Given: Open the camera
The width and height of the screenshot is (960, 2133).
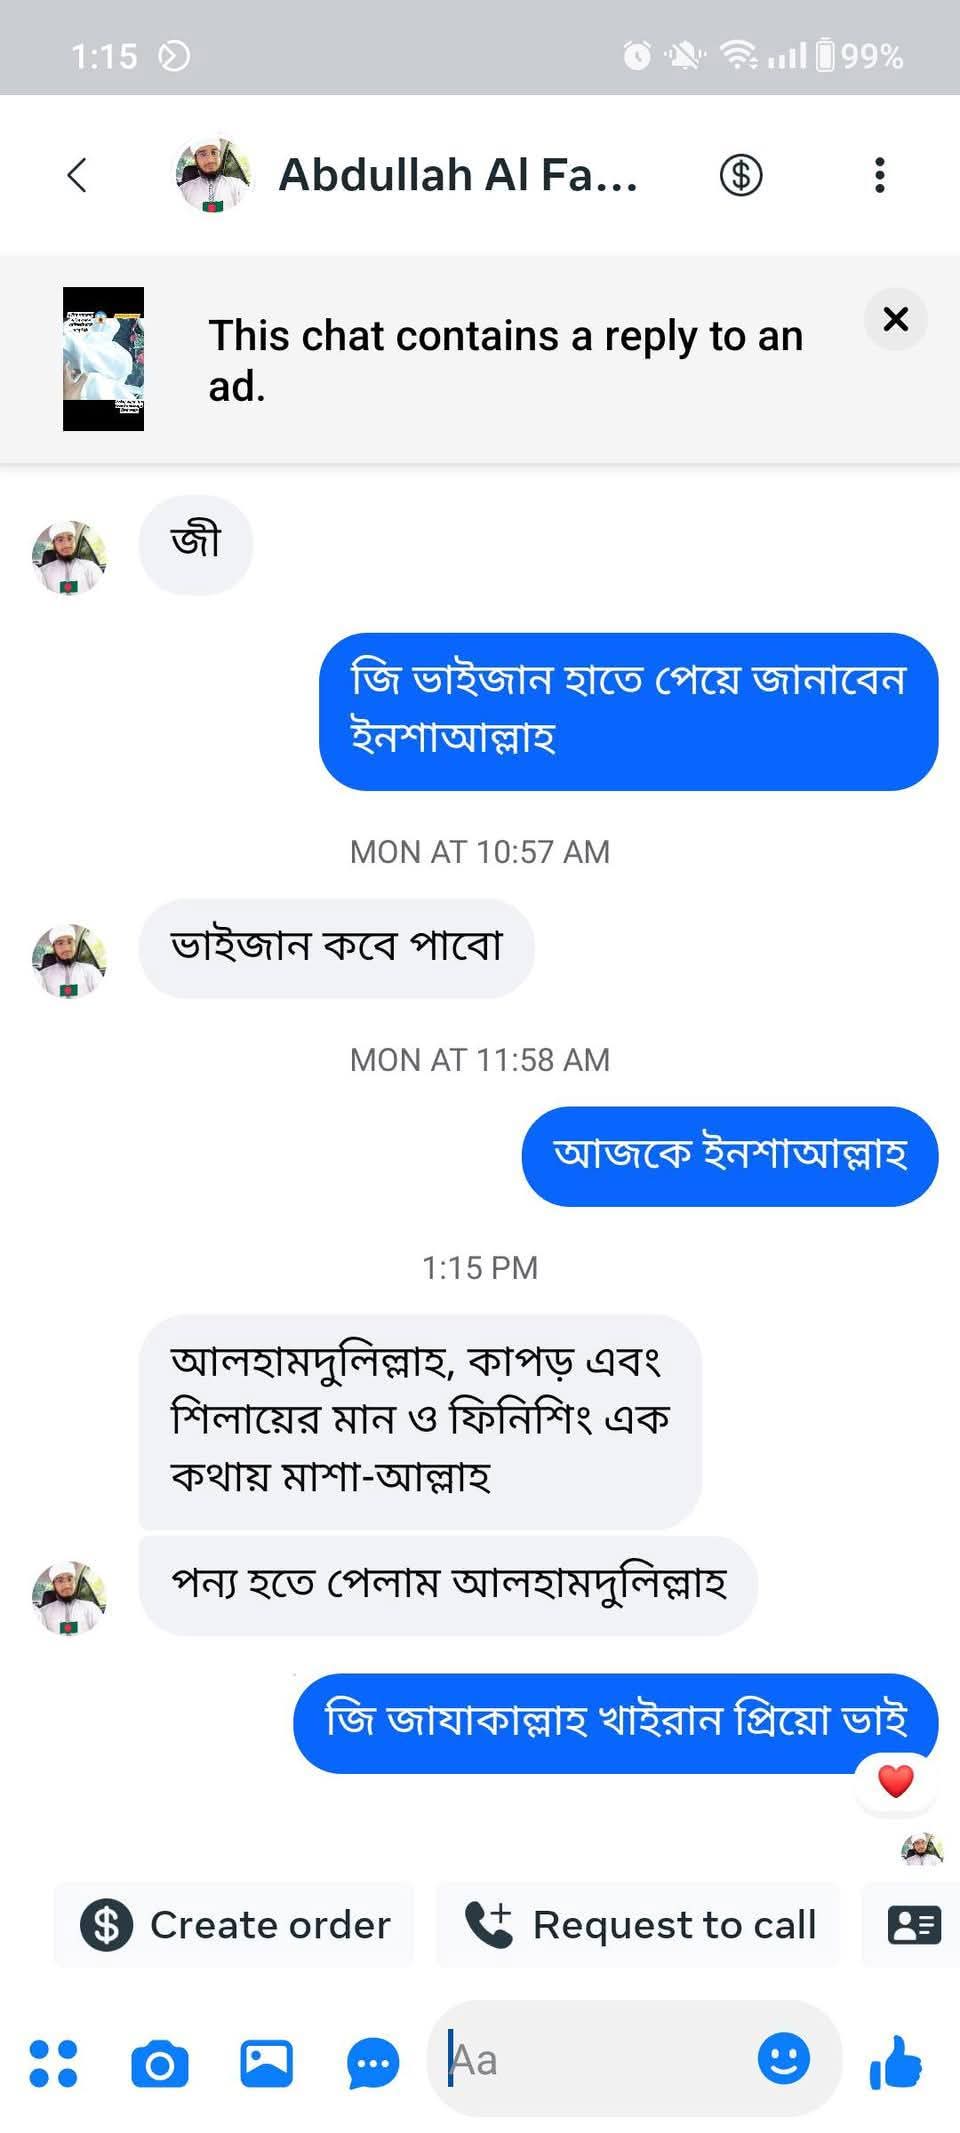Looking at the screenshot, I should (160, 2063).
